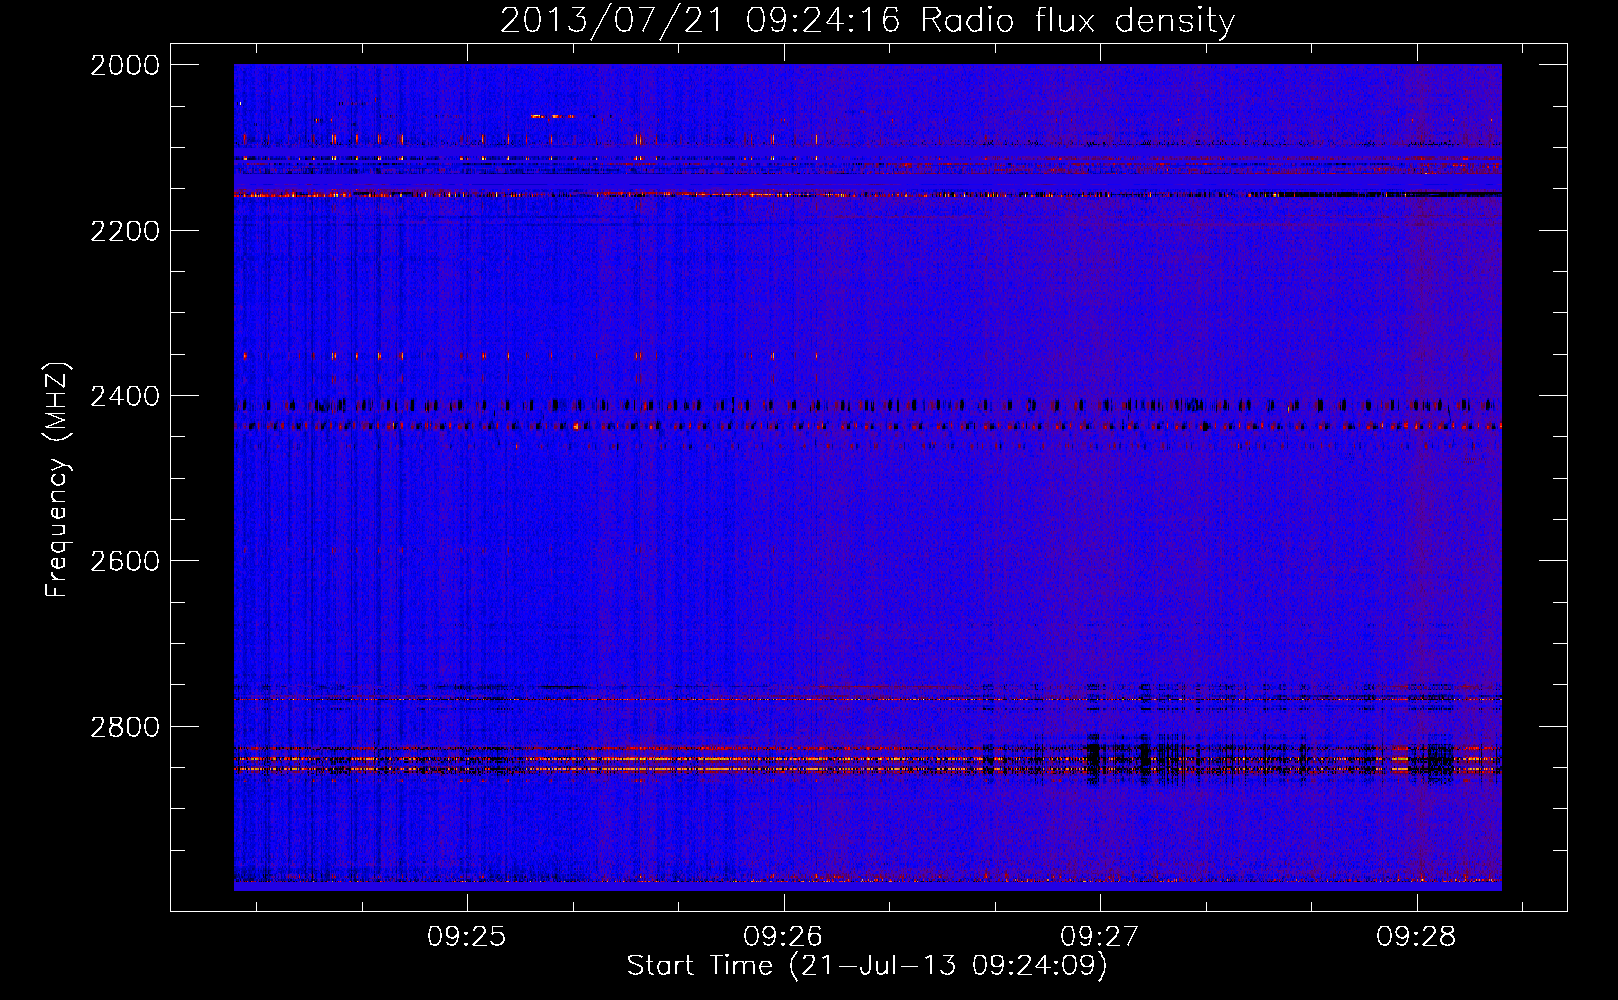Click the 2600 frequency axis label
Image resolution: width=1618 pixels, height=1000 pixels.
click(125, 561)
